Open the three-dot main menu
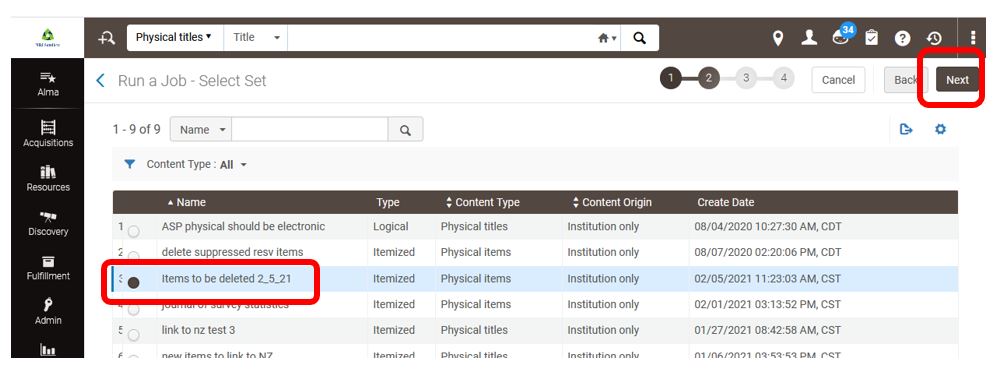 pos(973,38)
